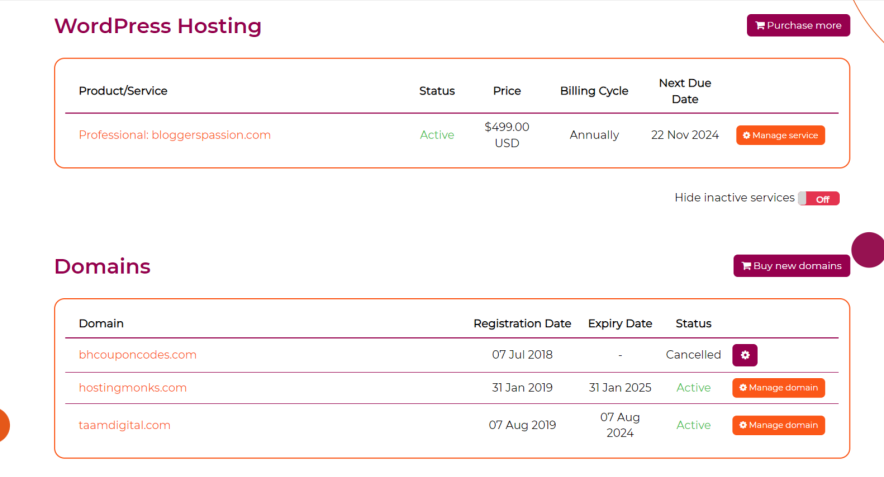This screenshot has width=884, height=477.
Task: Toggle the Hide inactive services switch
Action: [x=818, y=199]
